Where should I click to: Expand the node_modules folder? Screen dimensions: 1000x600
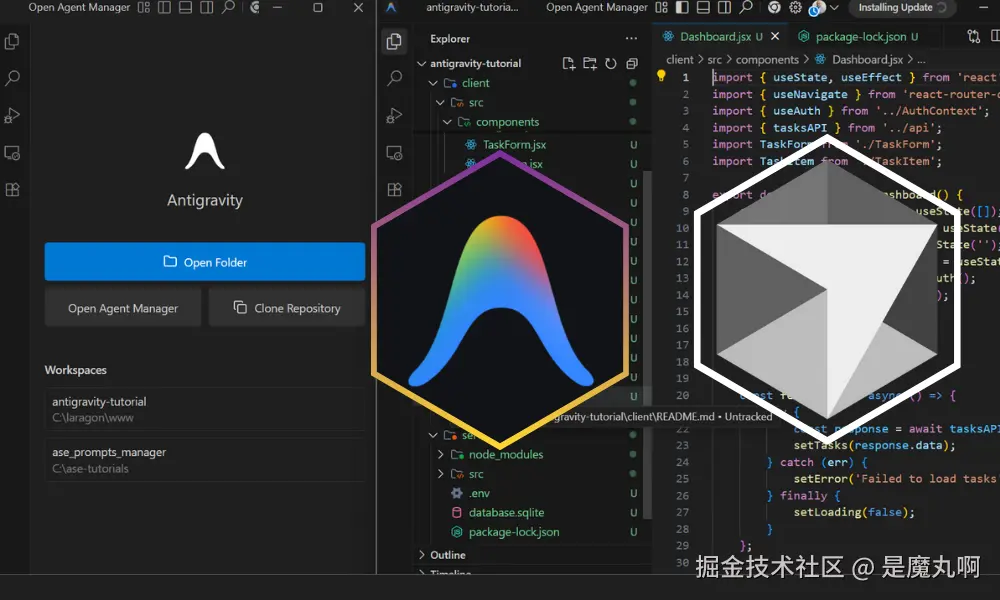click(441, 454)
